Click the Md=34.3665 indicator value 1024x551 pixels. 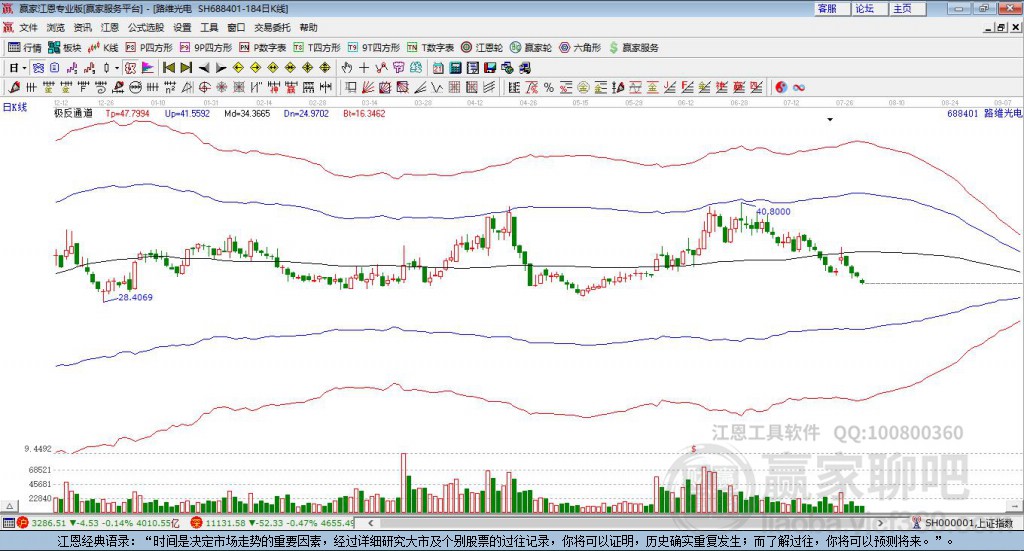click(x=247, y=114)
